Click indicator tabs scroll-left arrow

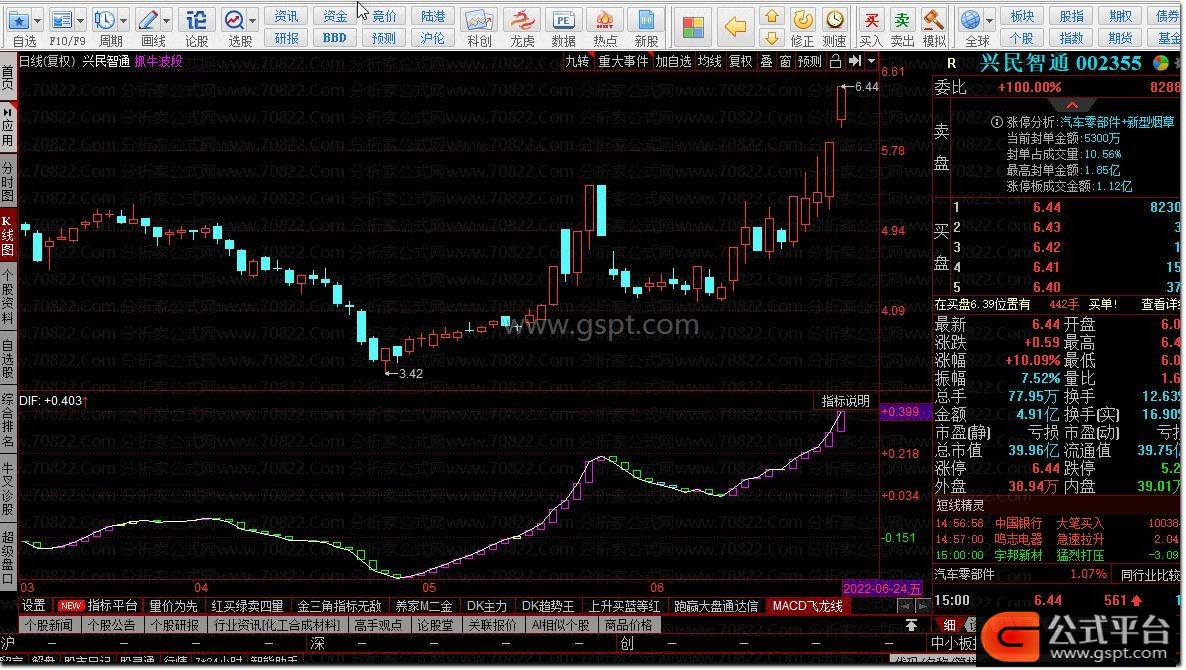pos(905,606)
